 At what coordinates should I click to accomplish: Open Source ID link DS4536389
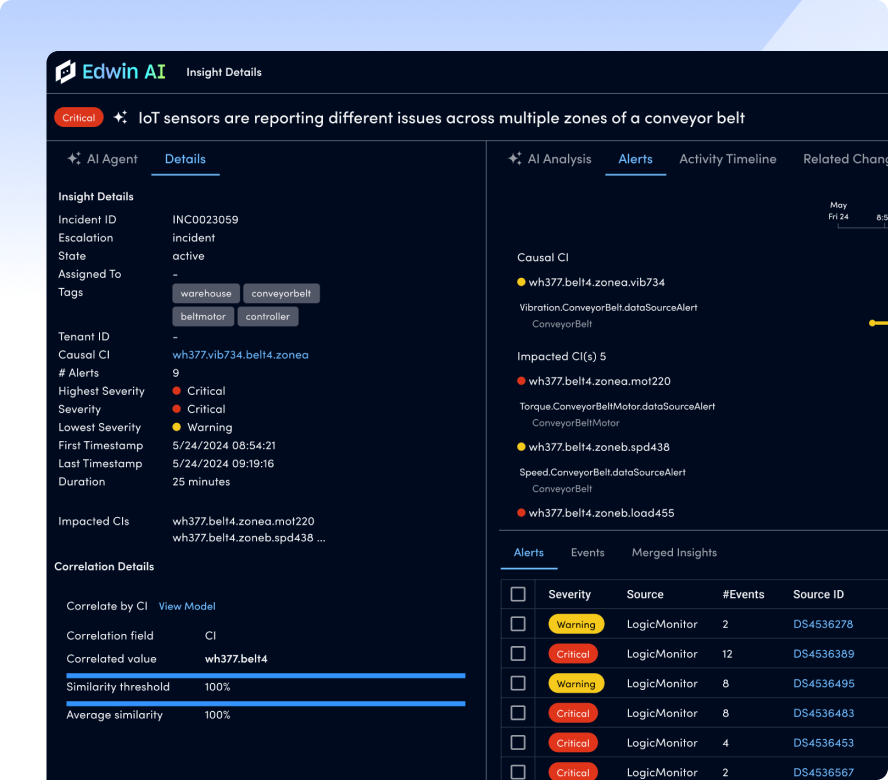(x=823, y=654)
